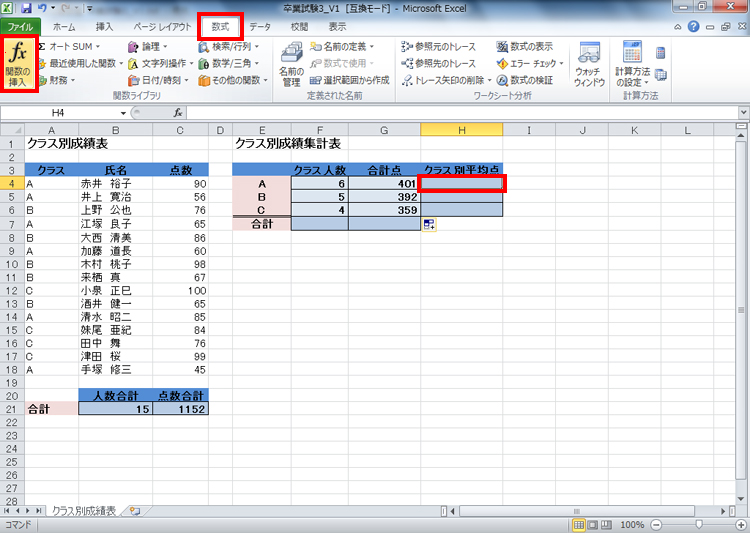
Task: Open the オート SUM button
Action: 69,46
